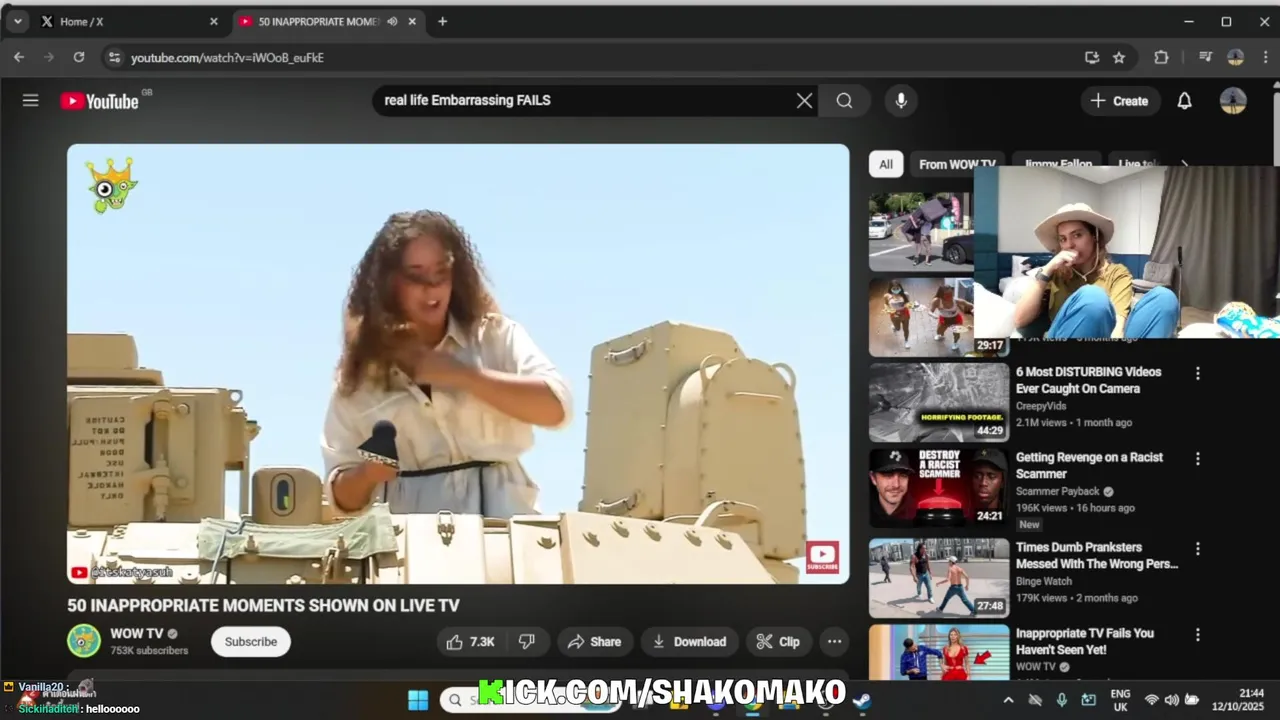Open Wi-Fi network tray icon
Image resolution: width=1280 pixels, height=720 pixels.
[x=1151, y=700]
